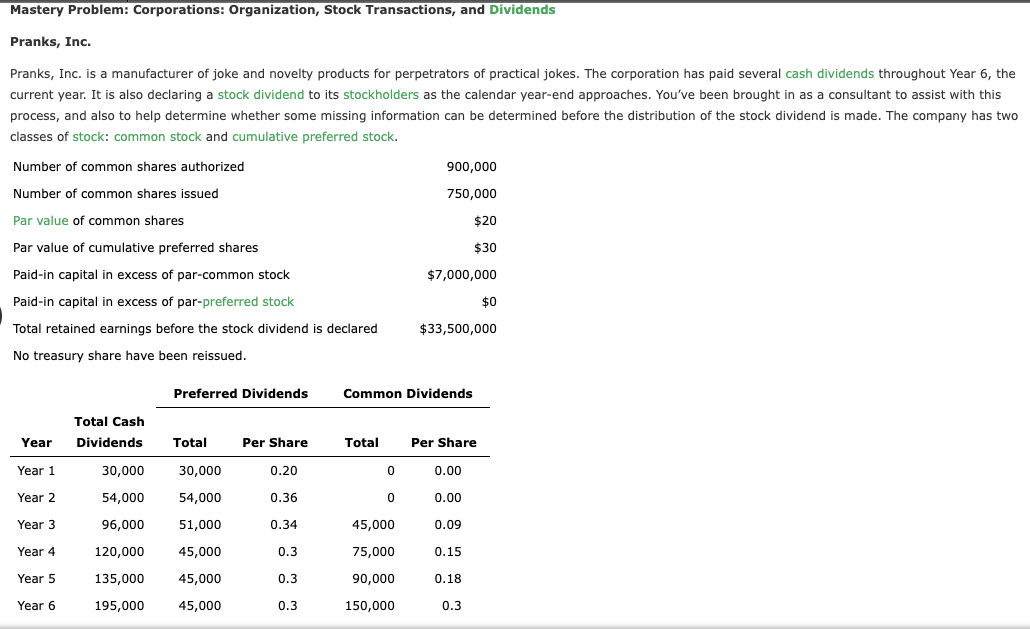
Task: Select the 195,000 Year 6 dividend value
Action: point(125,605)
